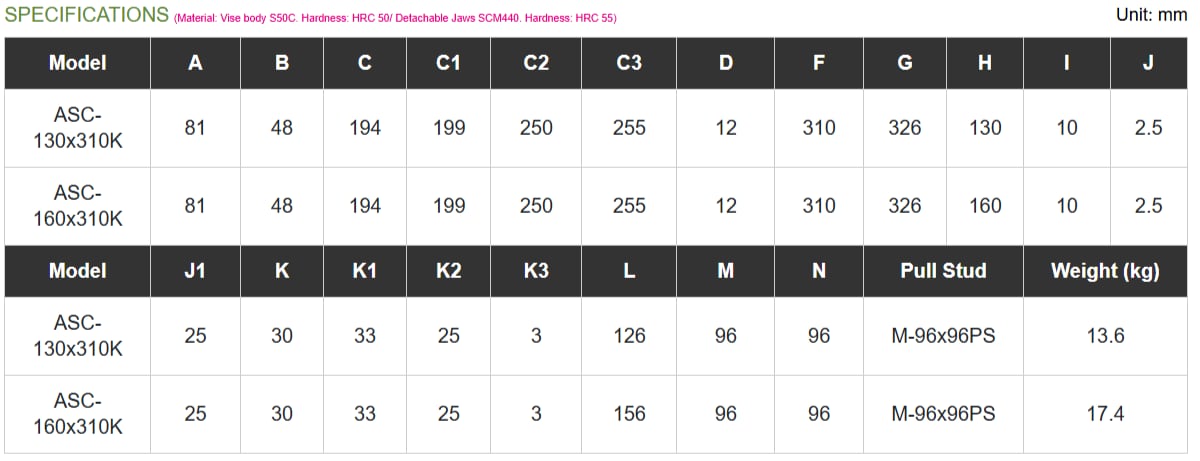Click ASC-160x310K model name in top table
This screenshot has height=461, width=1200.
coord(78,206)
